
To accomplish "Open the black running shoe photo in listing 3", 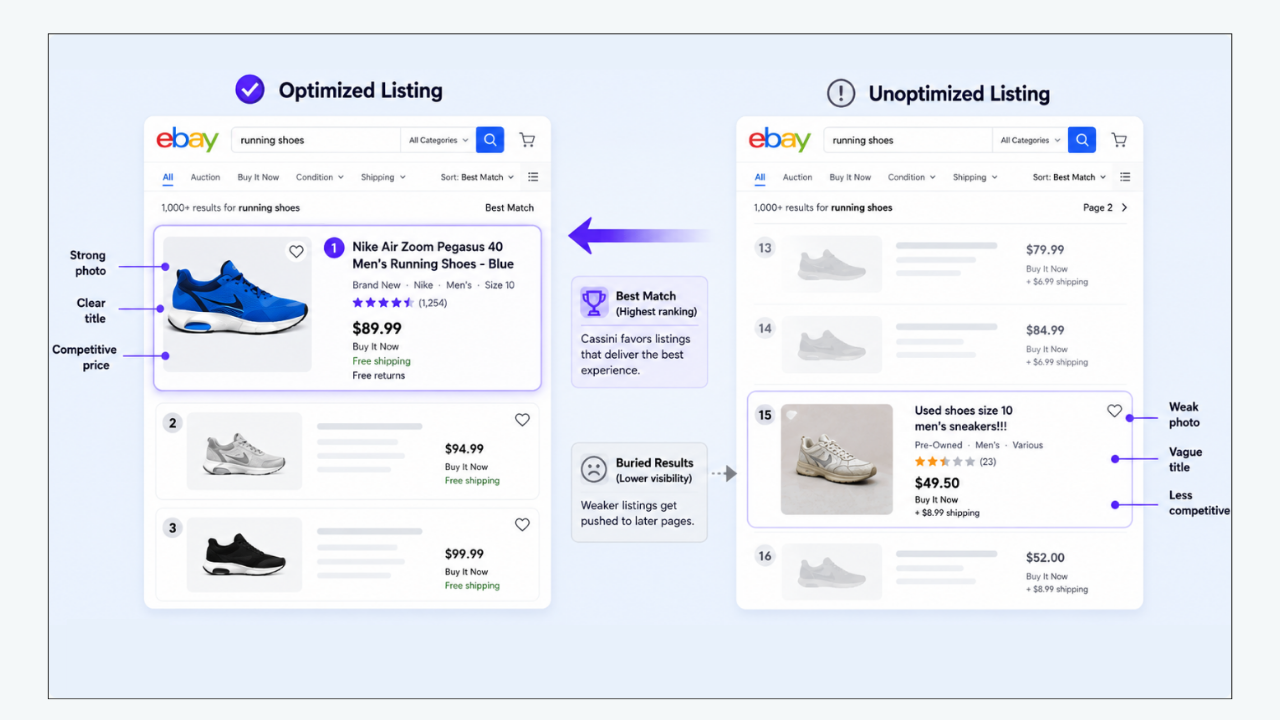I will point(245,555).
